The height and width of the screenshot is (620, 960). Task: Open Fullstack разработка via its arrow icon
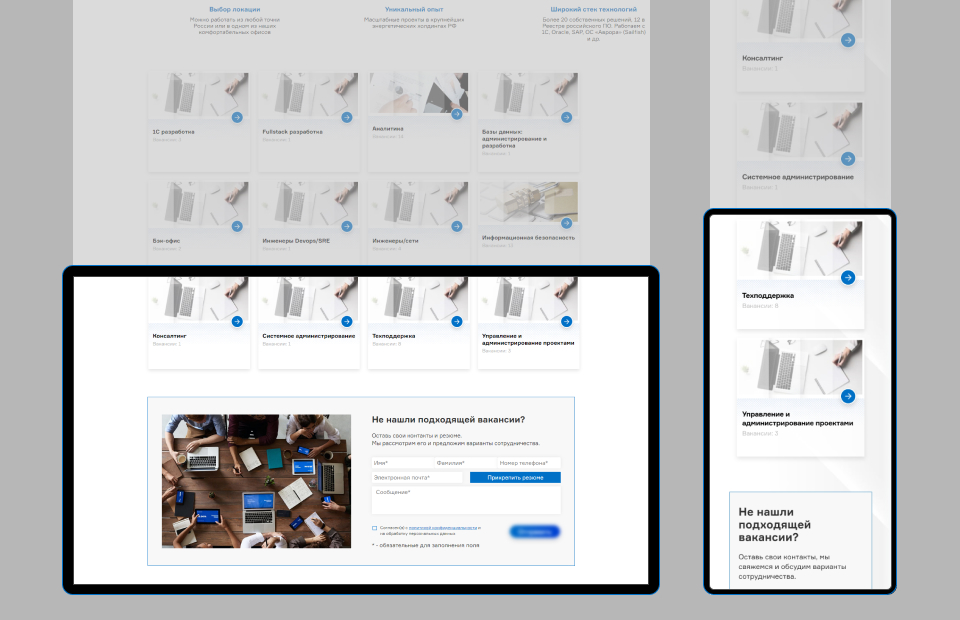coord(346,117)
